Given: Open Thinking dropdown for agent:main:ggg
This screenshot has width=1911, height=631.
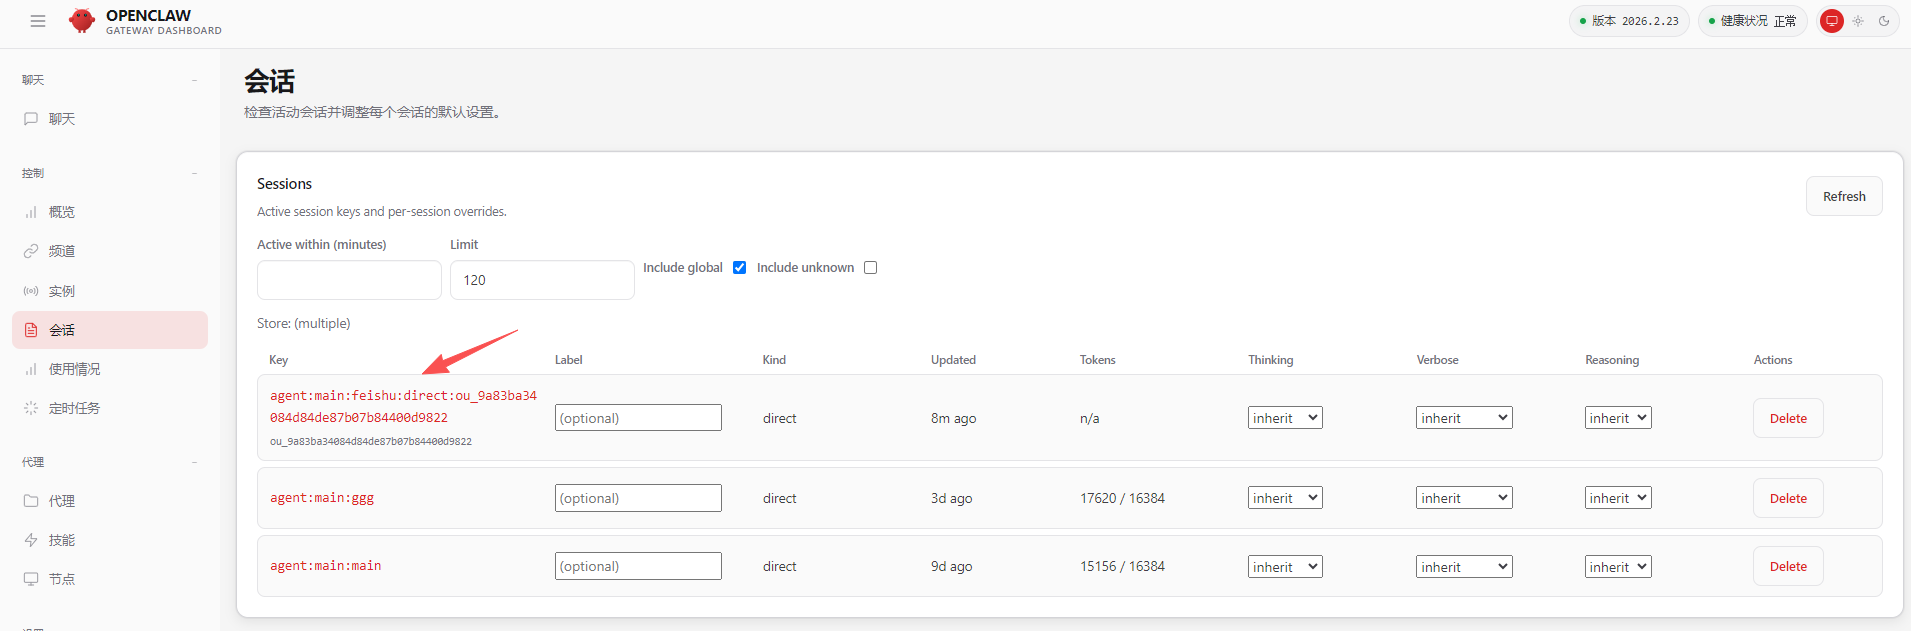Looking at the screenshot, I should [x=1285, y=498].
